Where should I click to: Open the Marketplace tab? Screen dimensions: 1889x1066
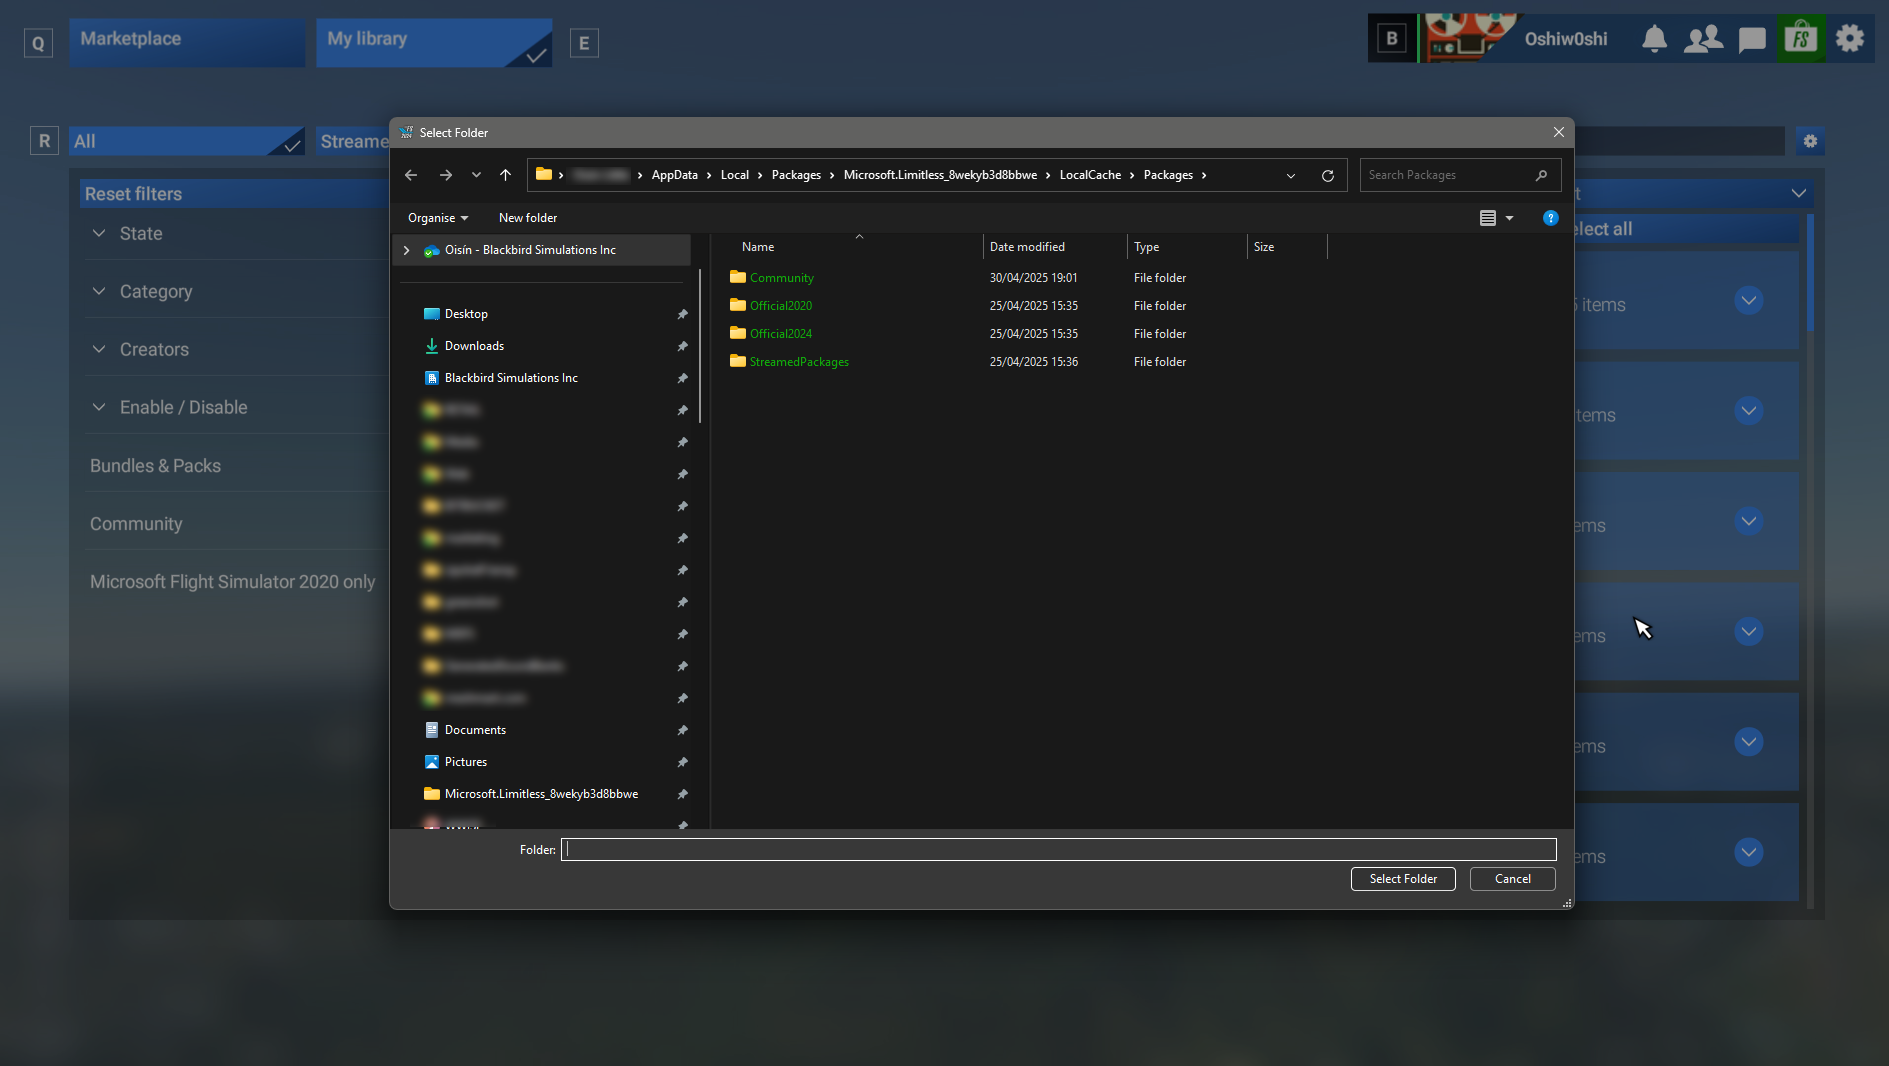click(187, 42)
